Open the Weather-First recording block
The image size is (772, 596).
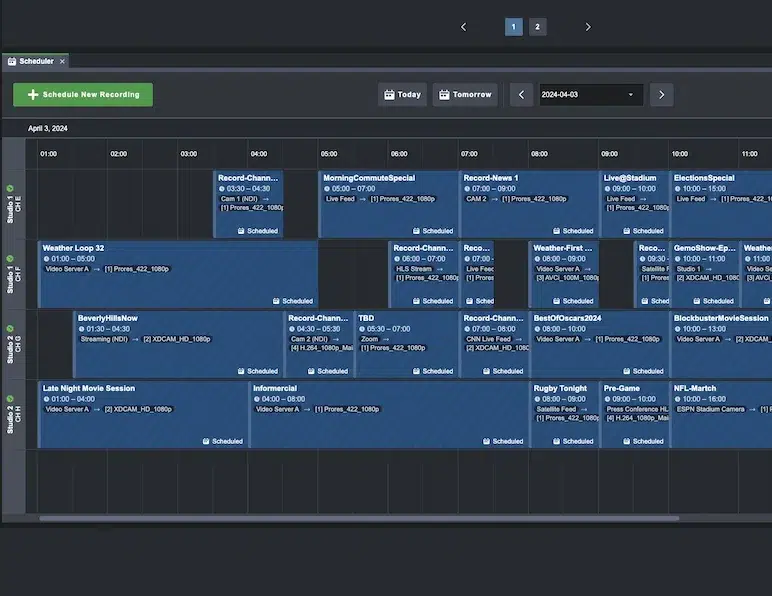[x=564, y=274]
